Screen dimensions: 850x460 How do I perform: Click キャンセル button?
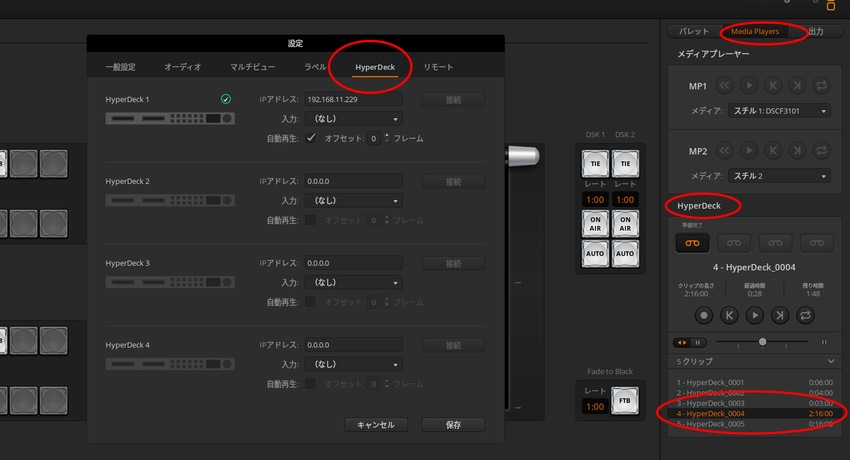coord(376,425)
